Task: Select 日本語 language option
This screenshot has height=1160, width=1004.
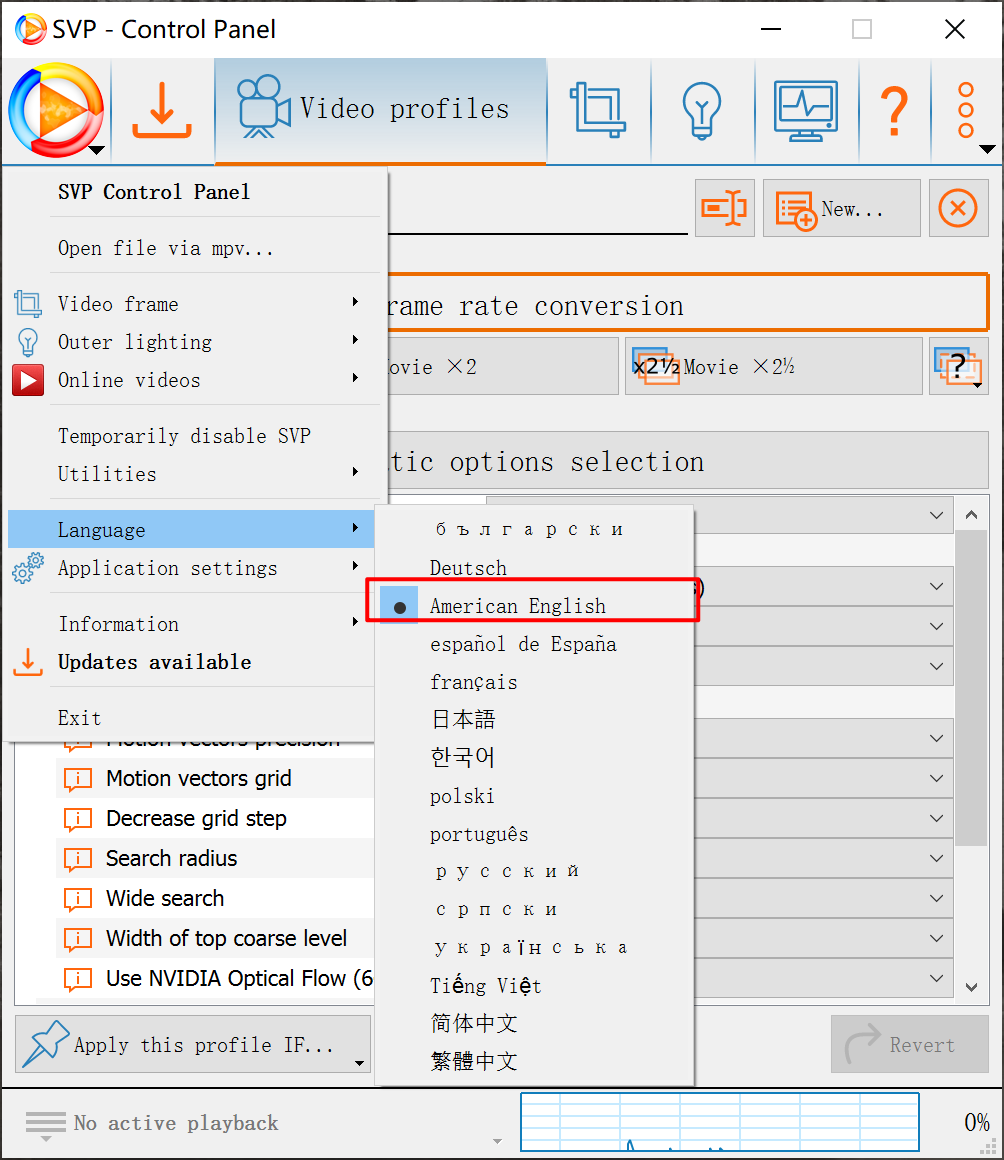Action: (534, 720)
